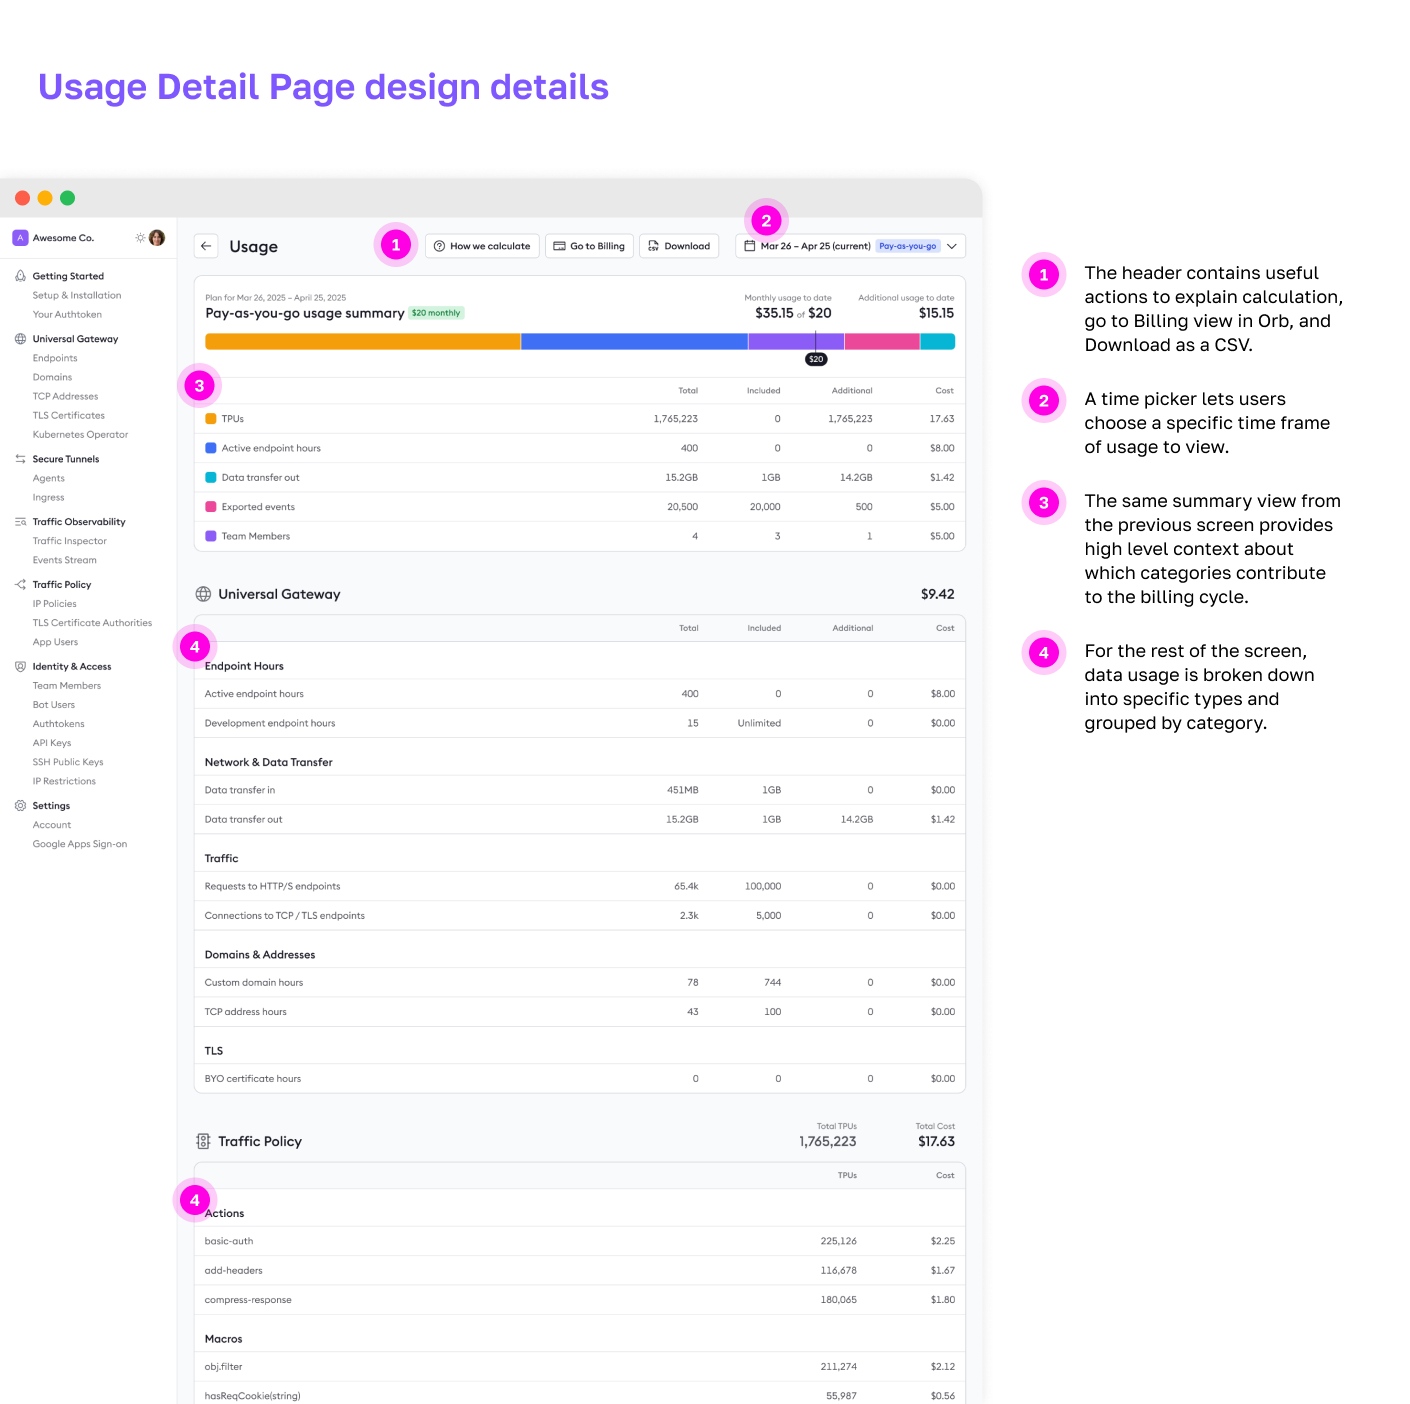
Task: Open SSH Public Keys page
Action: pos(68,762)
